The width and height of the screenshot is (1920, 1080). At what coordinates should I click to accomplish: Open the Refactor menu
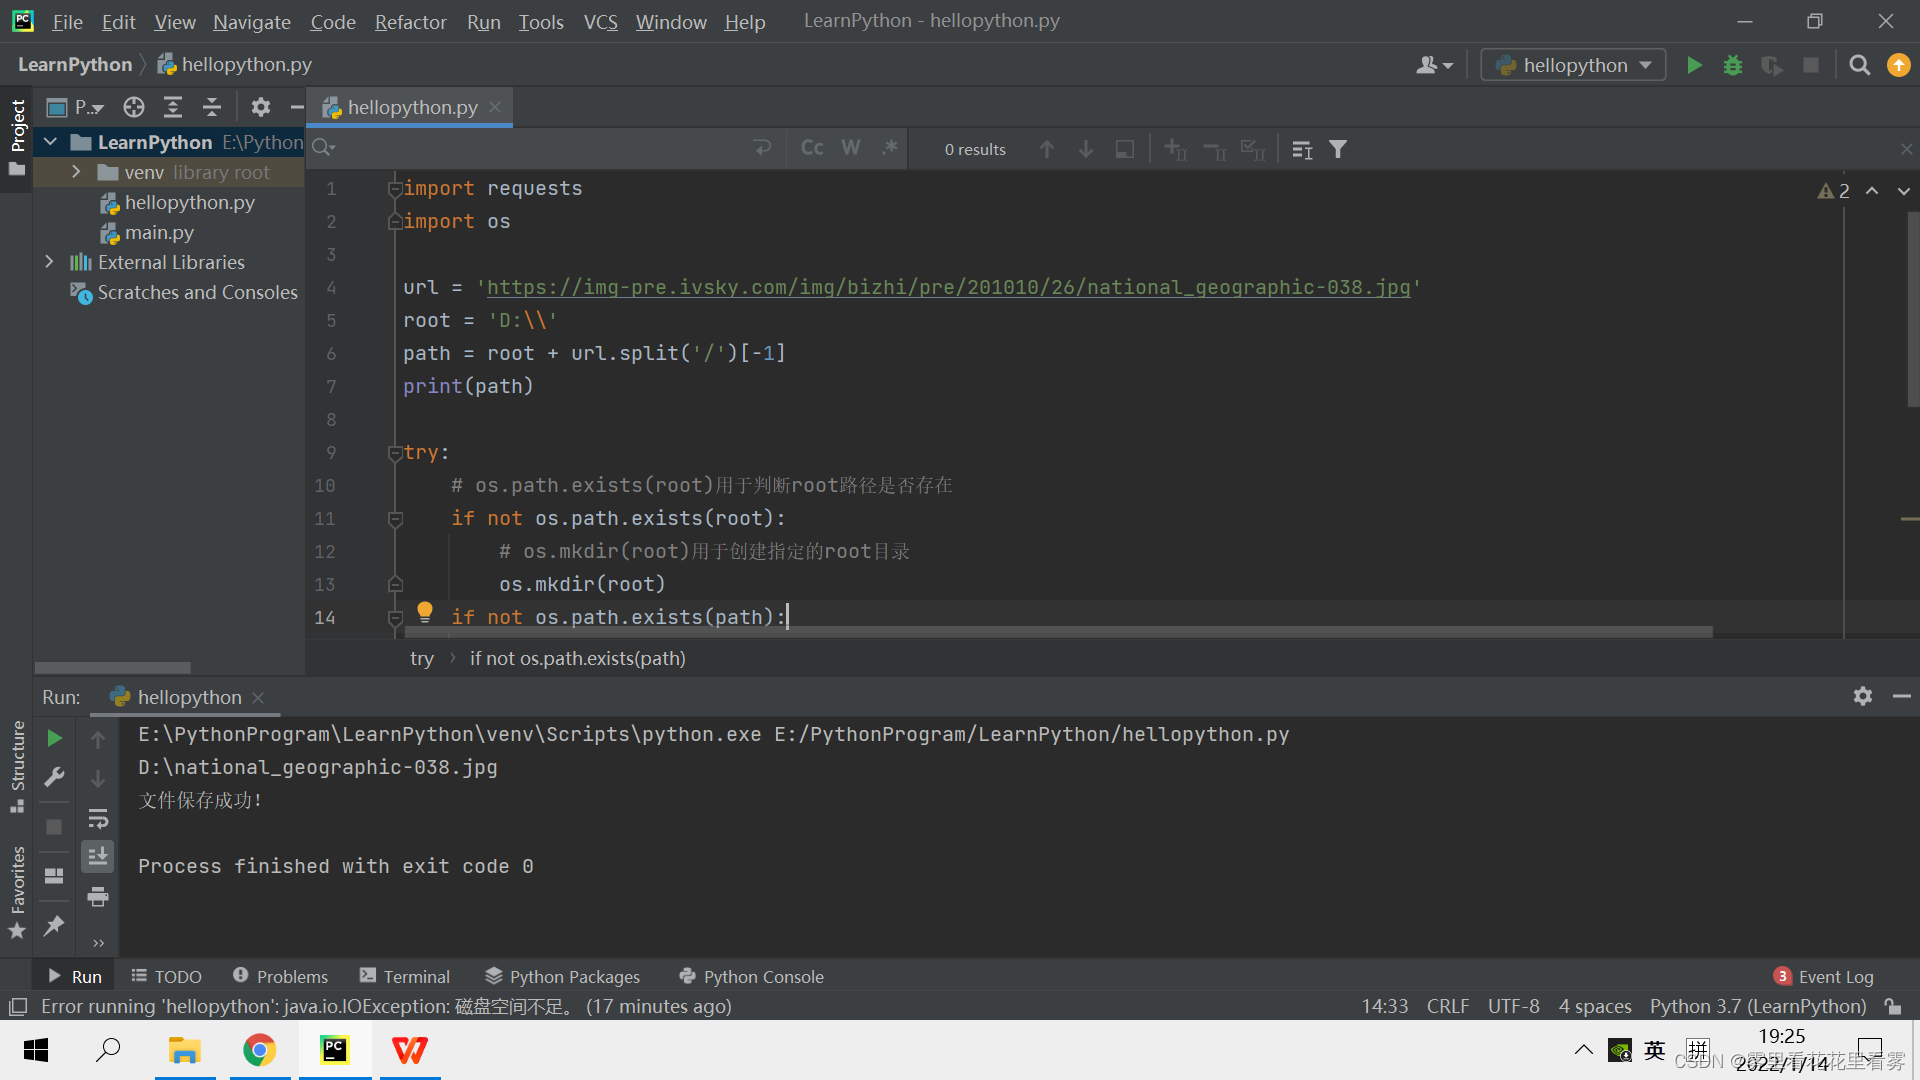click(410, 21)
